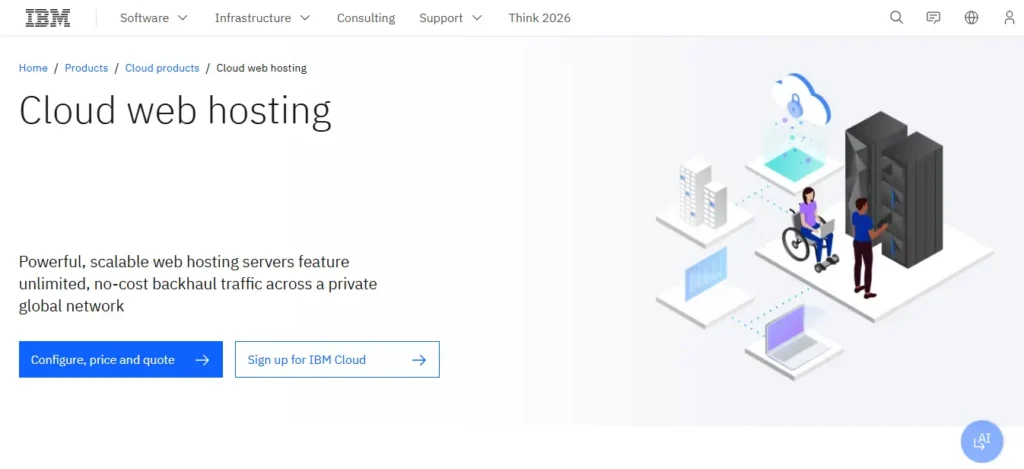
Task: Open the user profile icon
Action: click(1010, 18)
